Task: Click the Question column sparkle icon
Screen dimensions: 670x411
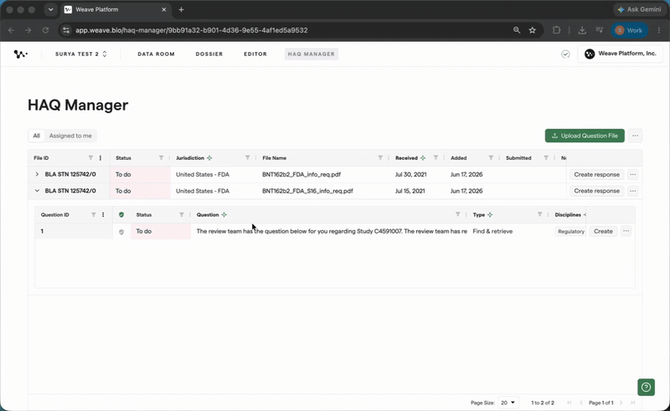Action: tap(224, 214)
